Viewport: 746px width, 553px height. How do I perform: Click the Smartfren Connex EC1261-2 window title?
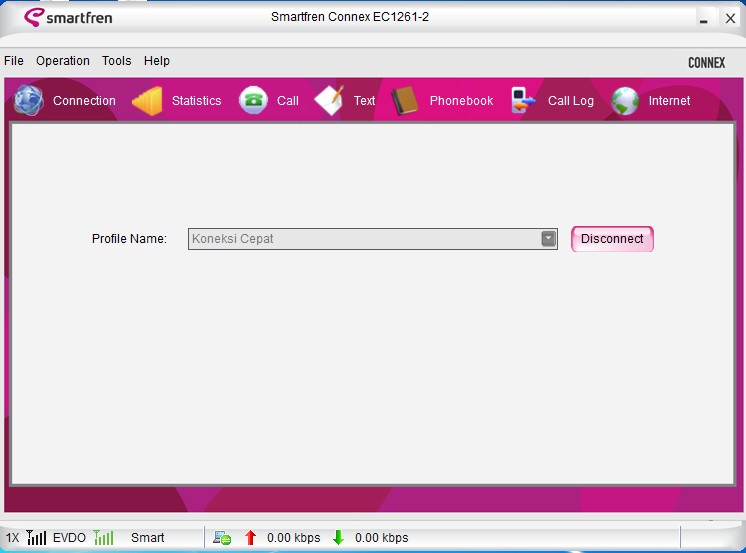350,17
